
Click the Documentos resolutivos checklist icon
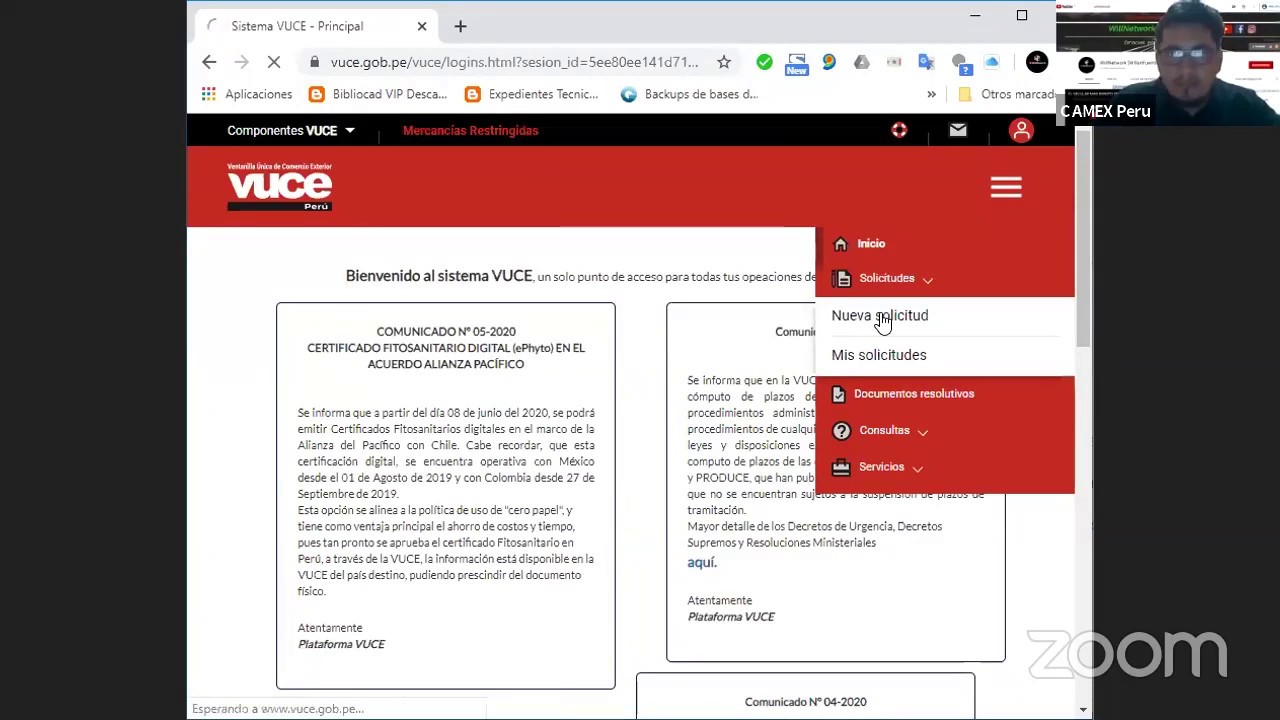coord(839,394)
